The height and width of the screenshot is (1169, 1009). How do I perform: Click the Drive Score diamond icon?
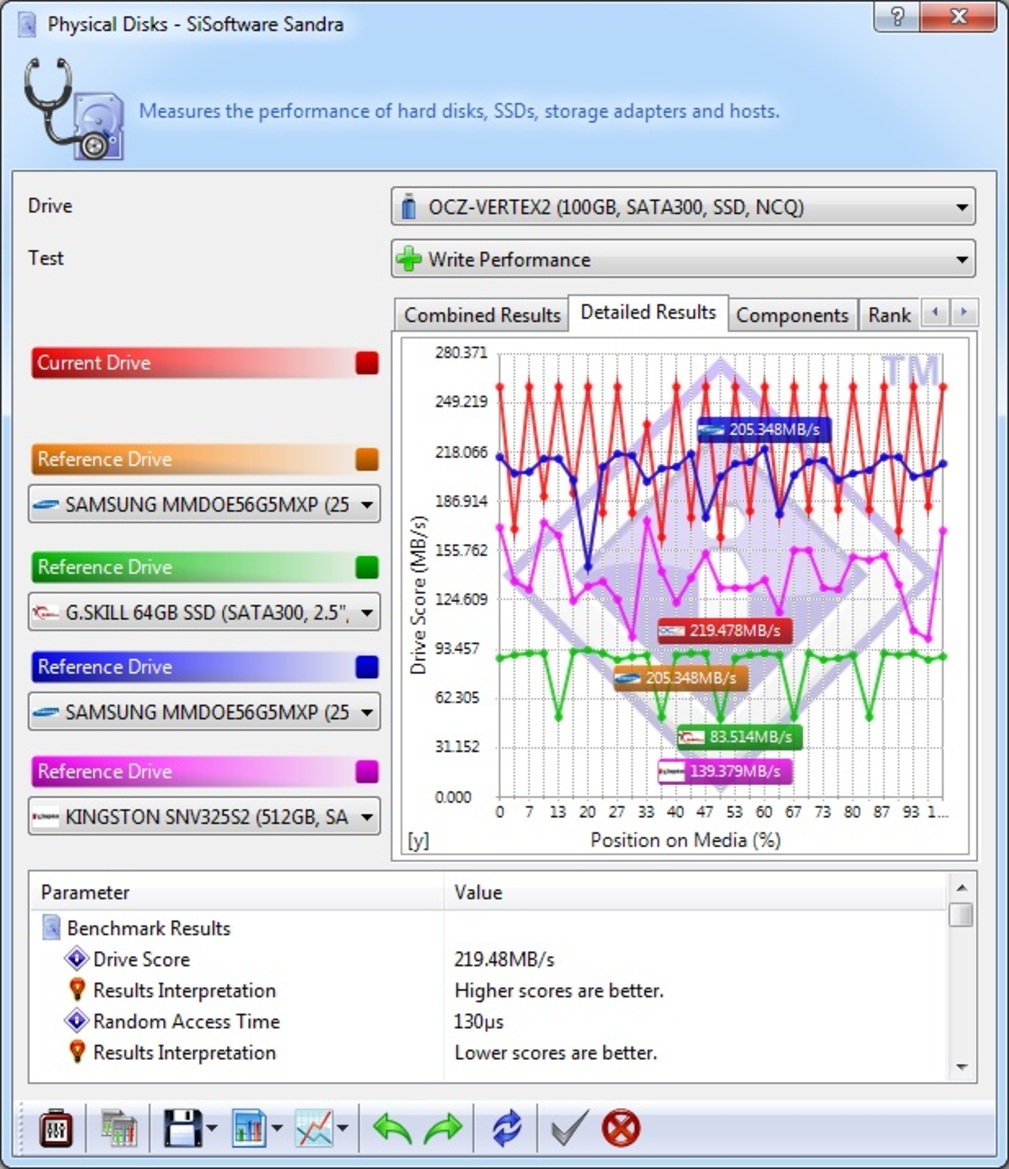[x=76, y=958]
